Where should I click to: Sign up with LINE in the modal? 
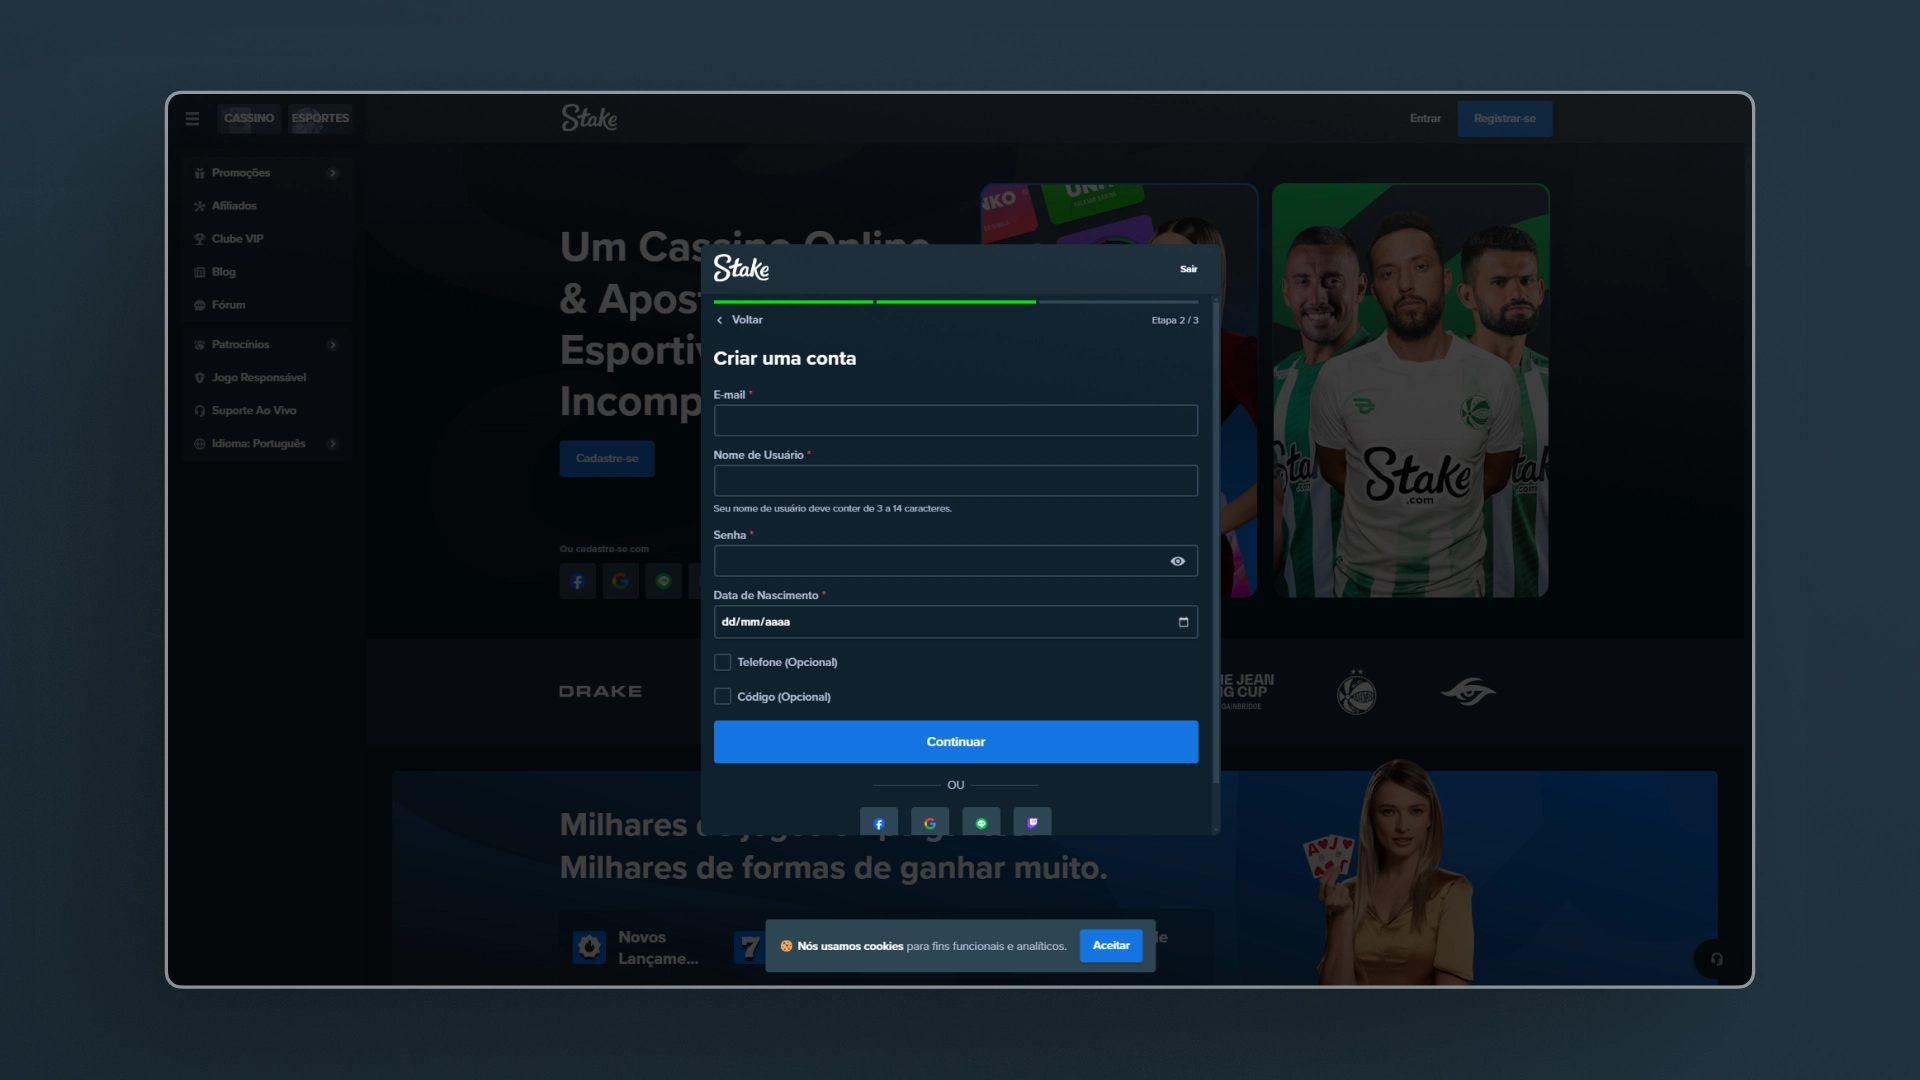pos(981,823)
